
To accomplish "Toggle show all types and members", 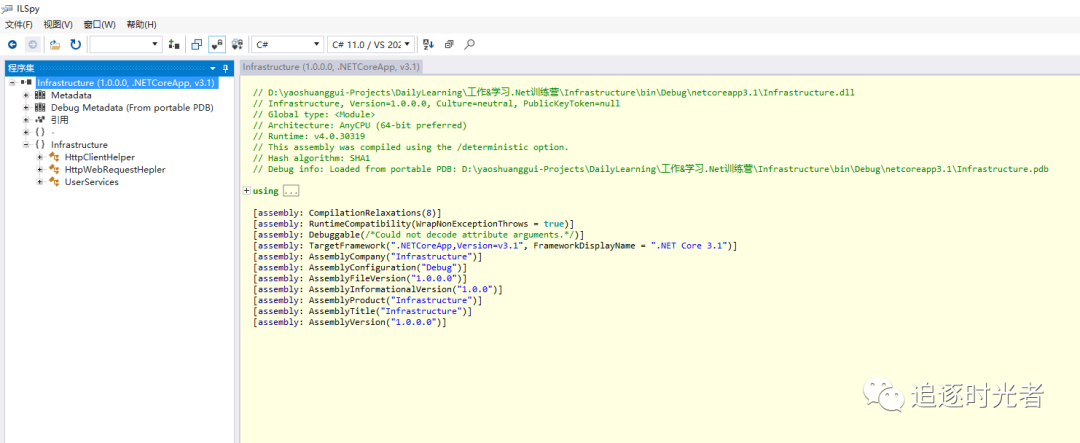I will click(238, 45).
